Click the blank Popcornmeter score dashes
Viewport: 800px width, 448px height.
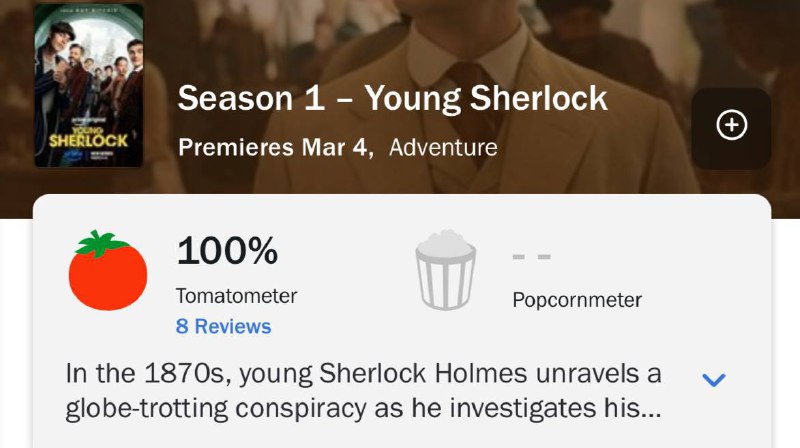(x=531, y=257)
